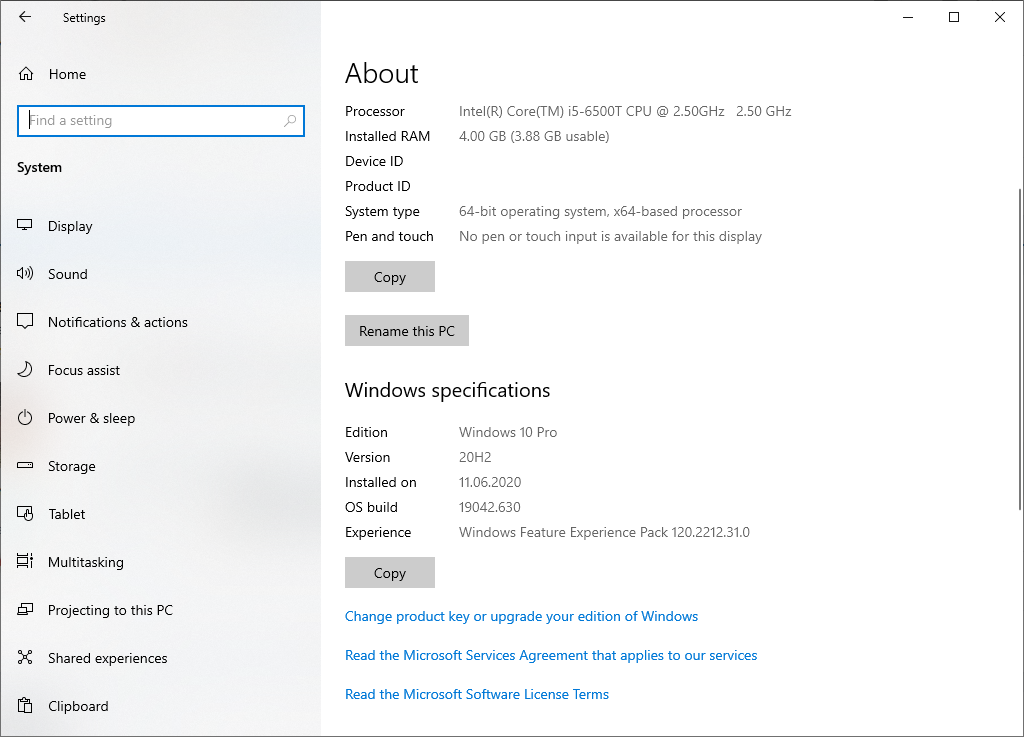Open Microsoft Software License Terms link

pos(477,694)
